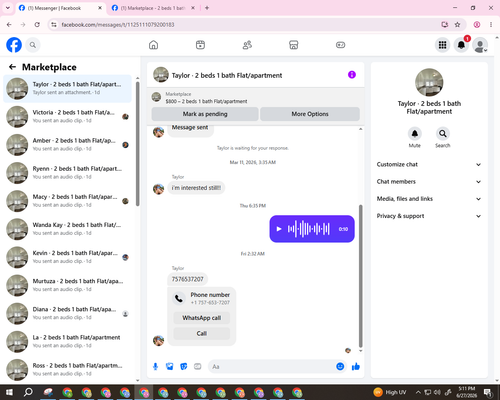Go back in browser history

[9, 25]
